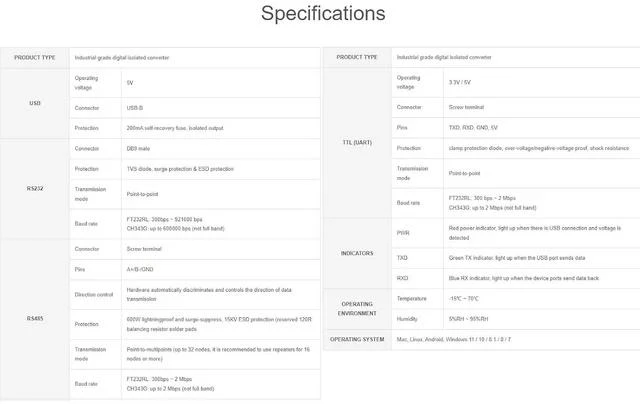This screenshot has width=640, height=404.
Task: Click the USB-B connector value
Action: coord(135,108)
